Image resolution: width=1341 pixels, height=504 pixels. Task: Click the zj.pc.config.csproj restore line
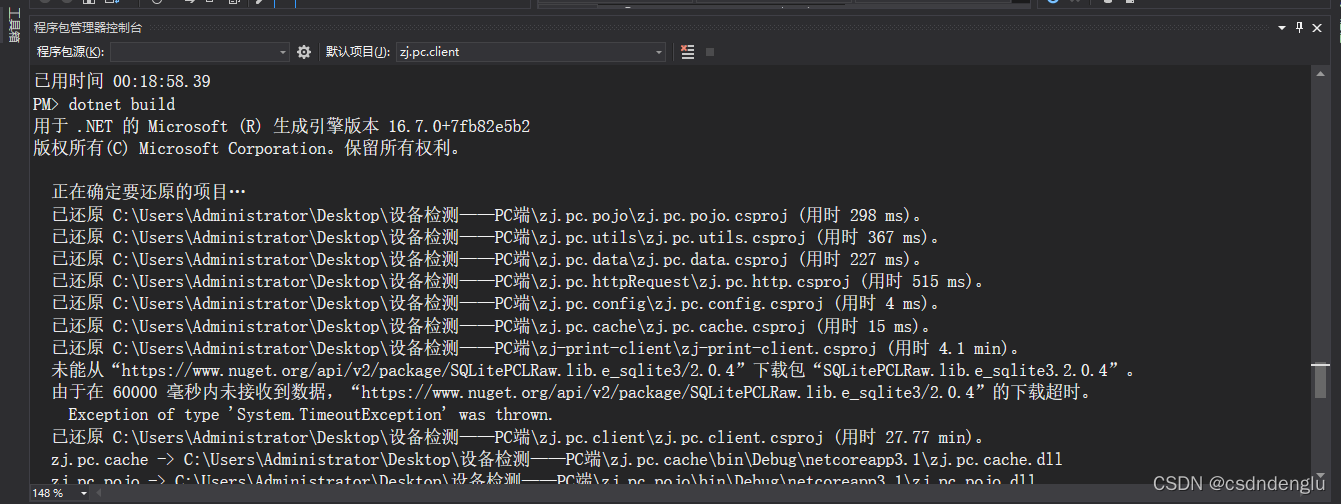495,303
